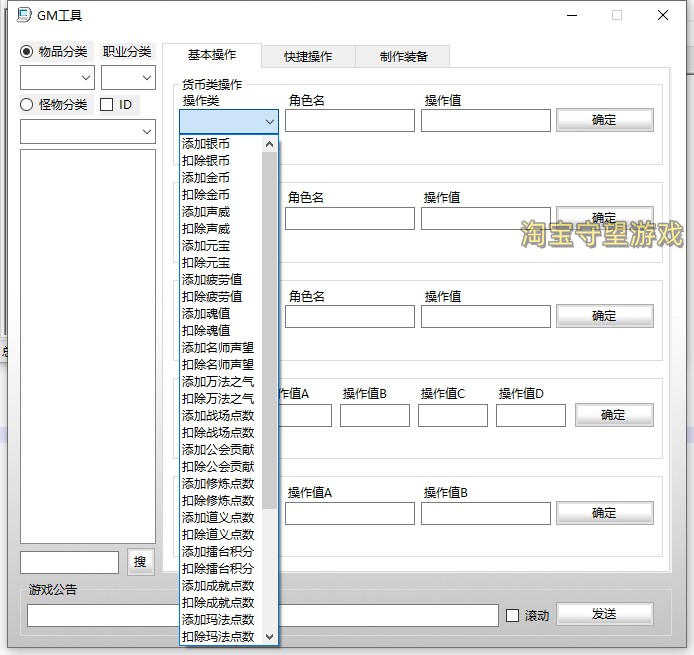
Task: Collapse the 操作类 combo box arrow
Action: pos(270,122)
